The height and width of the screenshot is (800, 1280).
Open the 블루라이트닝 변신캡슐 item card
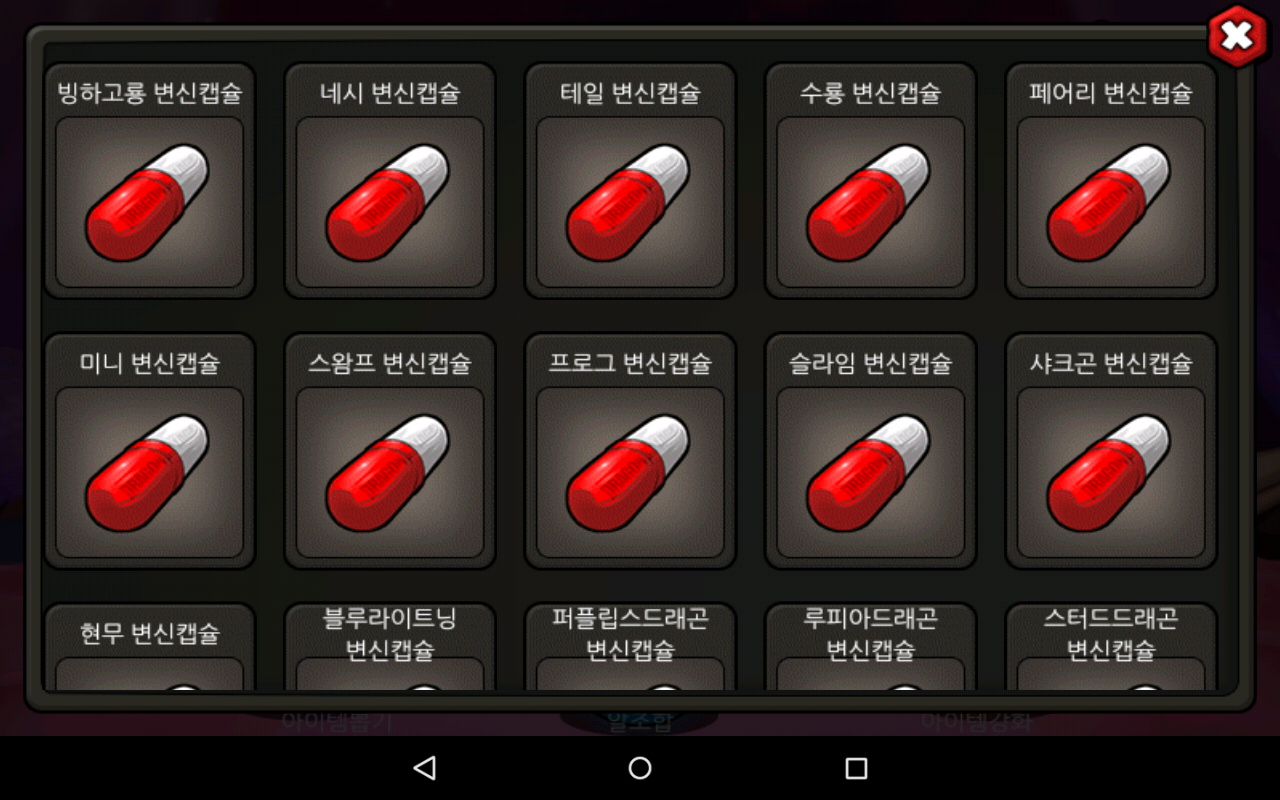[x=390, y=647]
